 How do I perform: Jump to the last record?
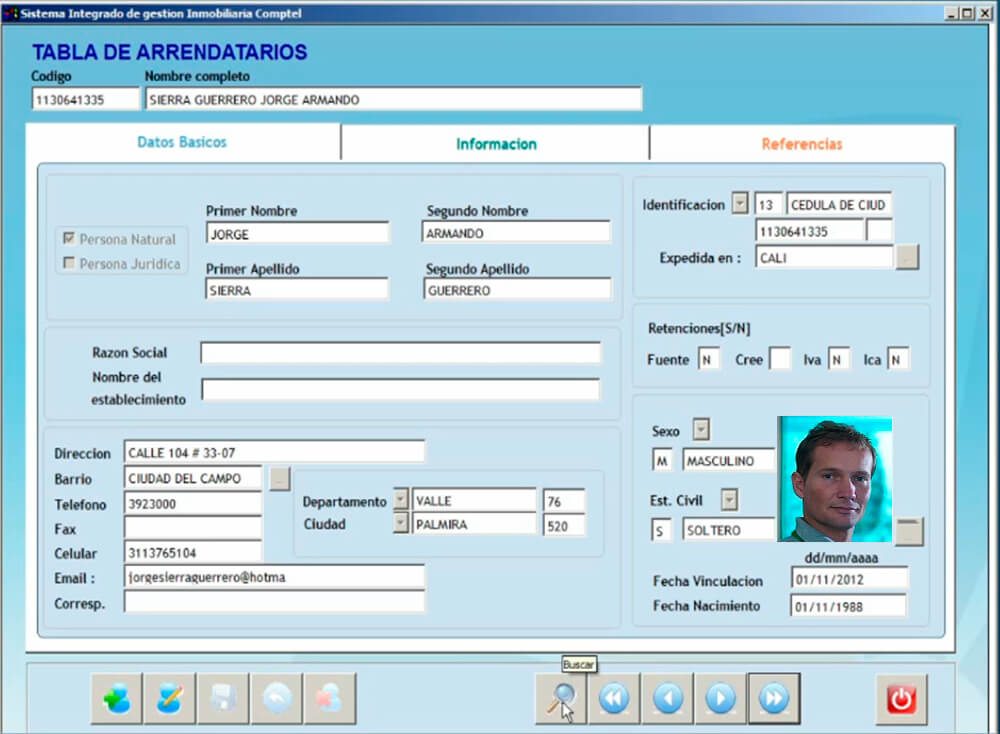point(773,698)
